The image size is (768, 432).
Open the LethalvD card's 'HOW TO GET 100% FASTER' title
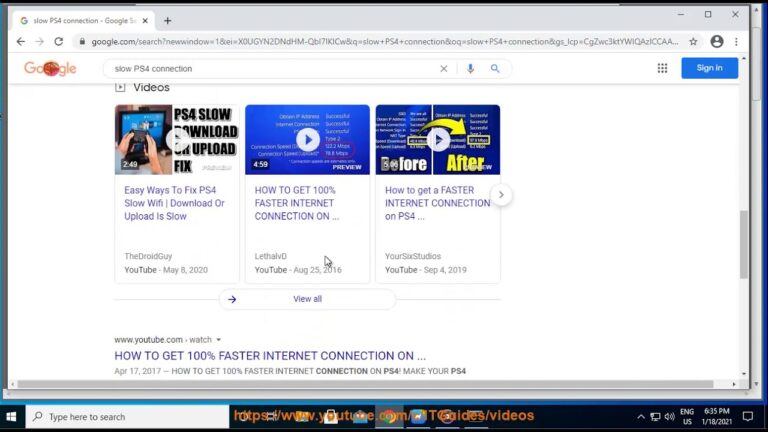tap(297, 203)
